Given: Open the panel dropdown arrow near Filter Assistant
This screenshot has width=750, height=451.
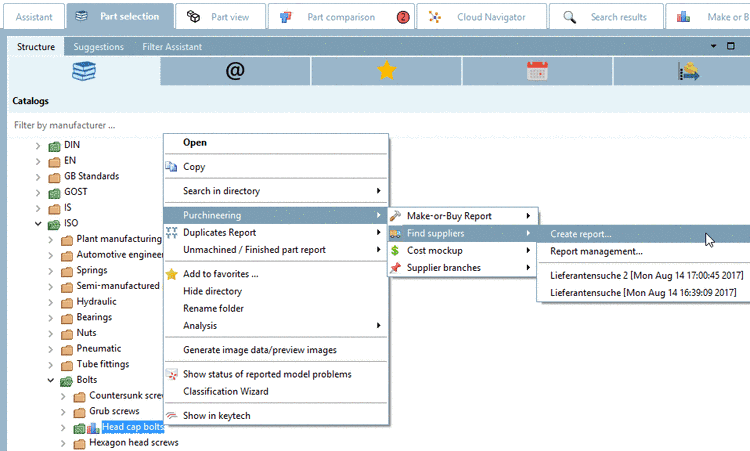Looking at the screenshot, I should [x=714, y=46].
